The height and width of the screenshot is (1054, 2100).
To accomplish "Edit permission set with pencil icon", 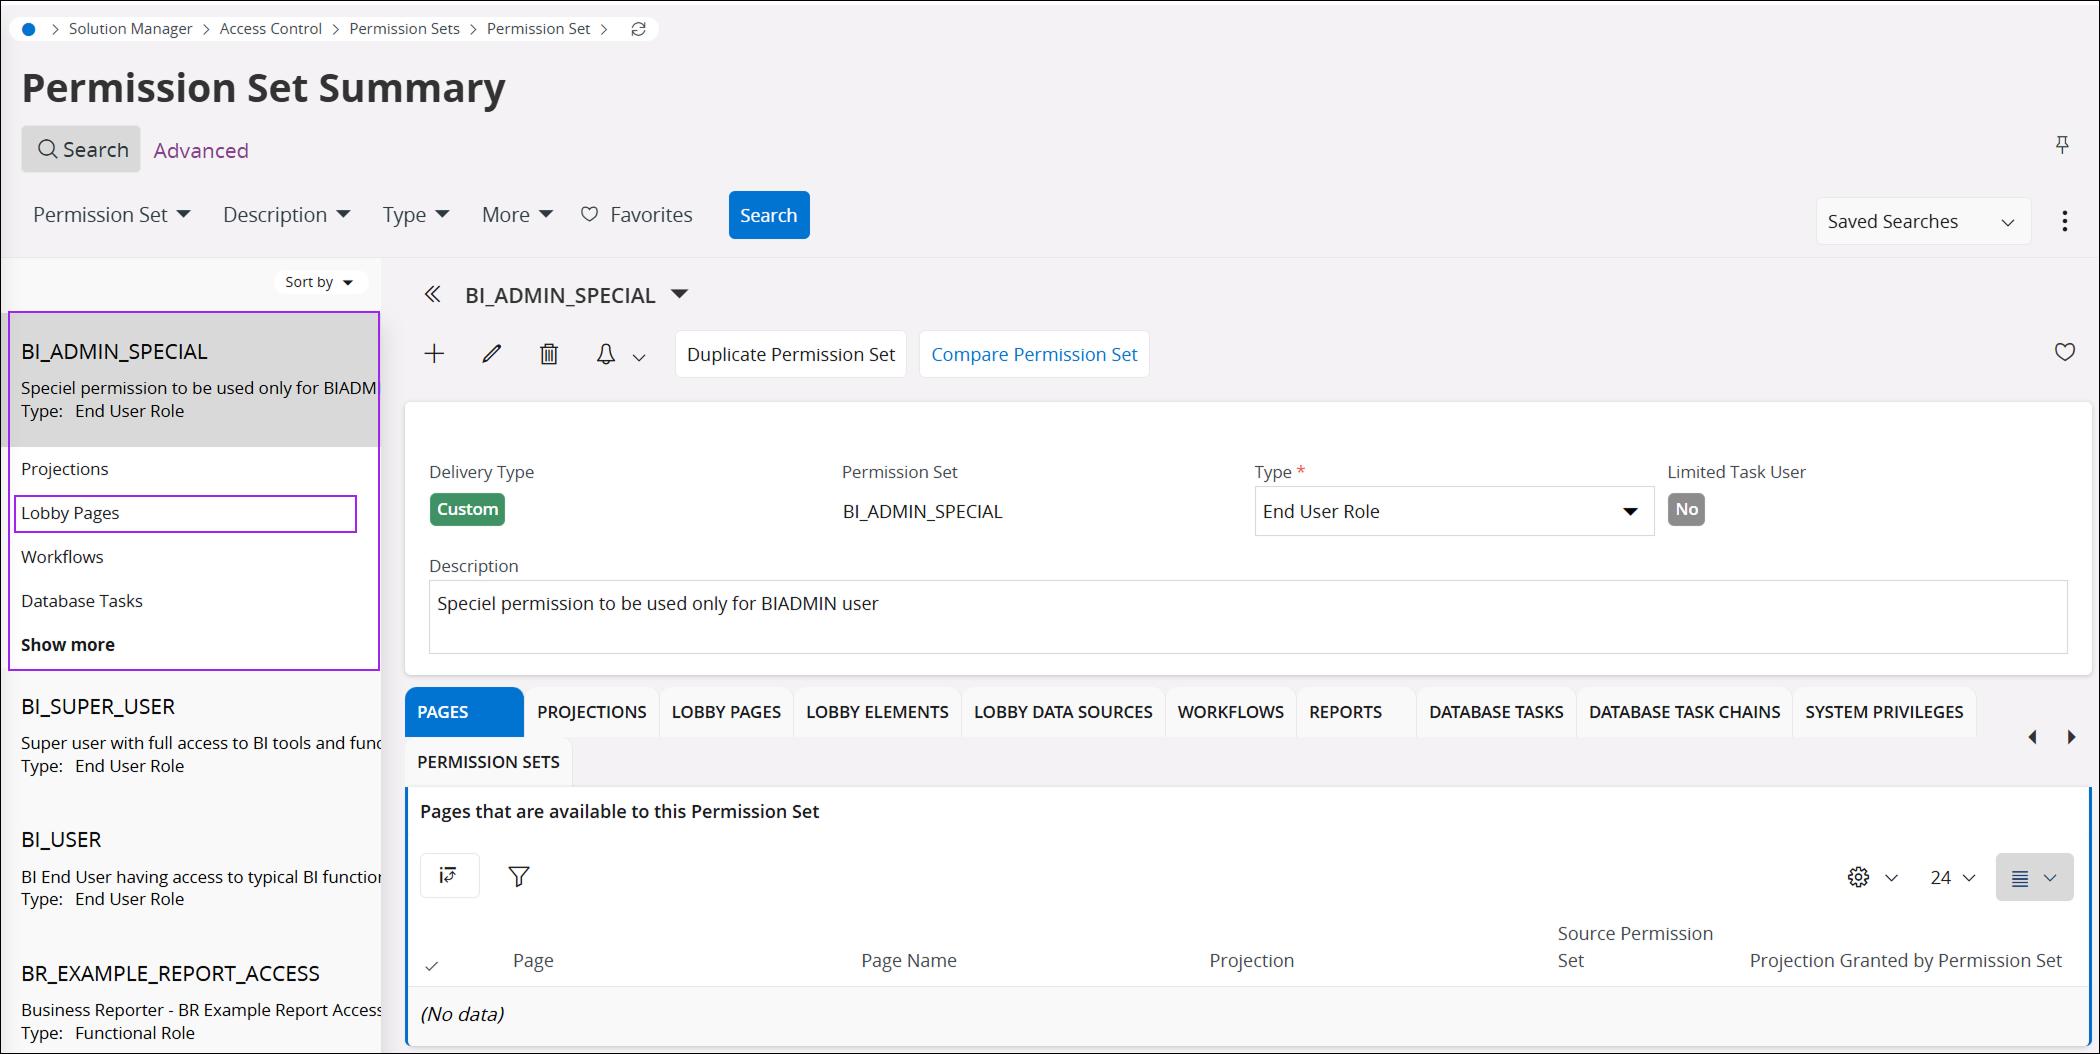I will coord(491,354).
